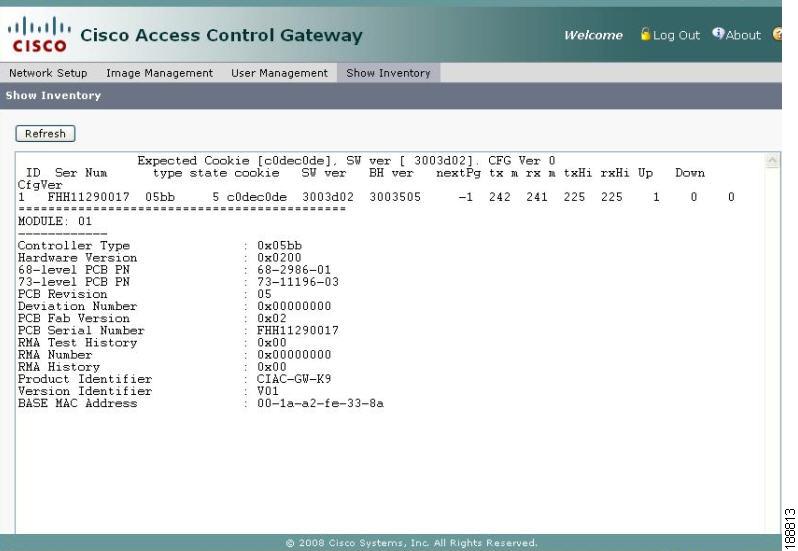This screenshot has width=798, height=551.
Task: Click Hardware Version value 0x0200
Action: [x=279, y=258]
